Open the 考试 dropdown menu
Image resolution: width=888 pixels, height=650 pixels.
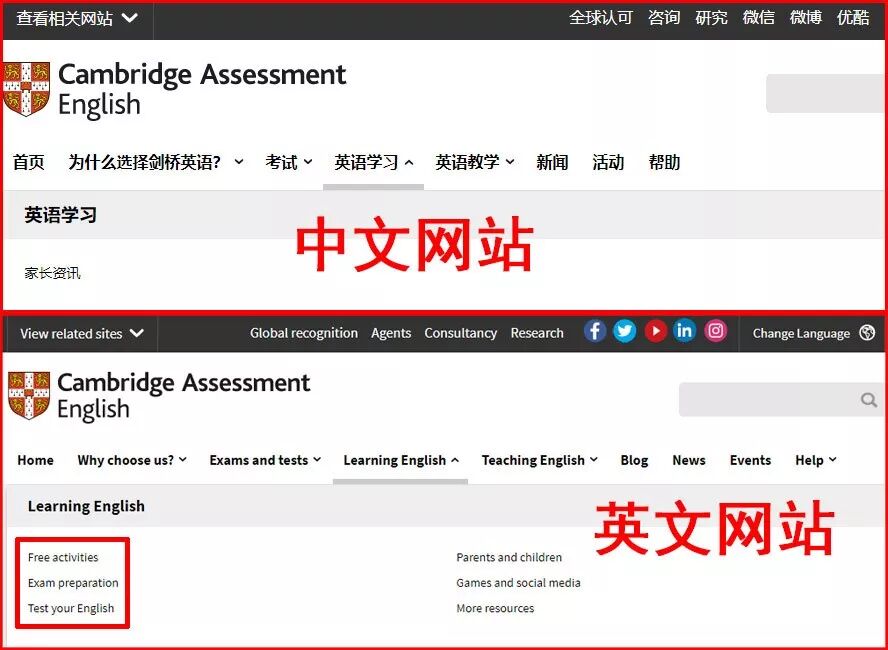tap(288, 162)
